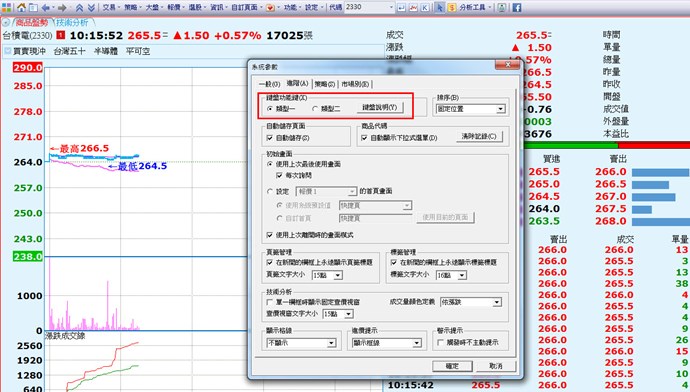Click the 確定 button
Screen dimensions: 690x392
coord(452,366)
